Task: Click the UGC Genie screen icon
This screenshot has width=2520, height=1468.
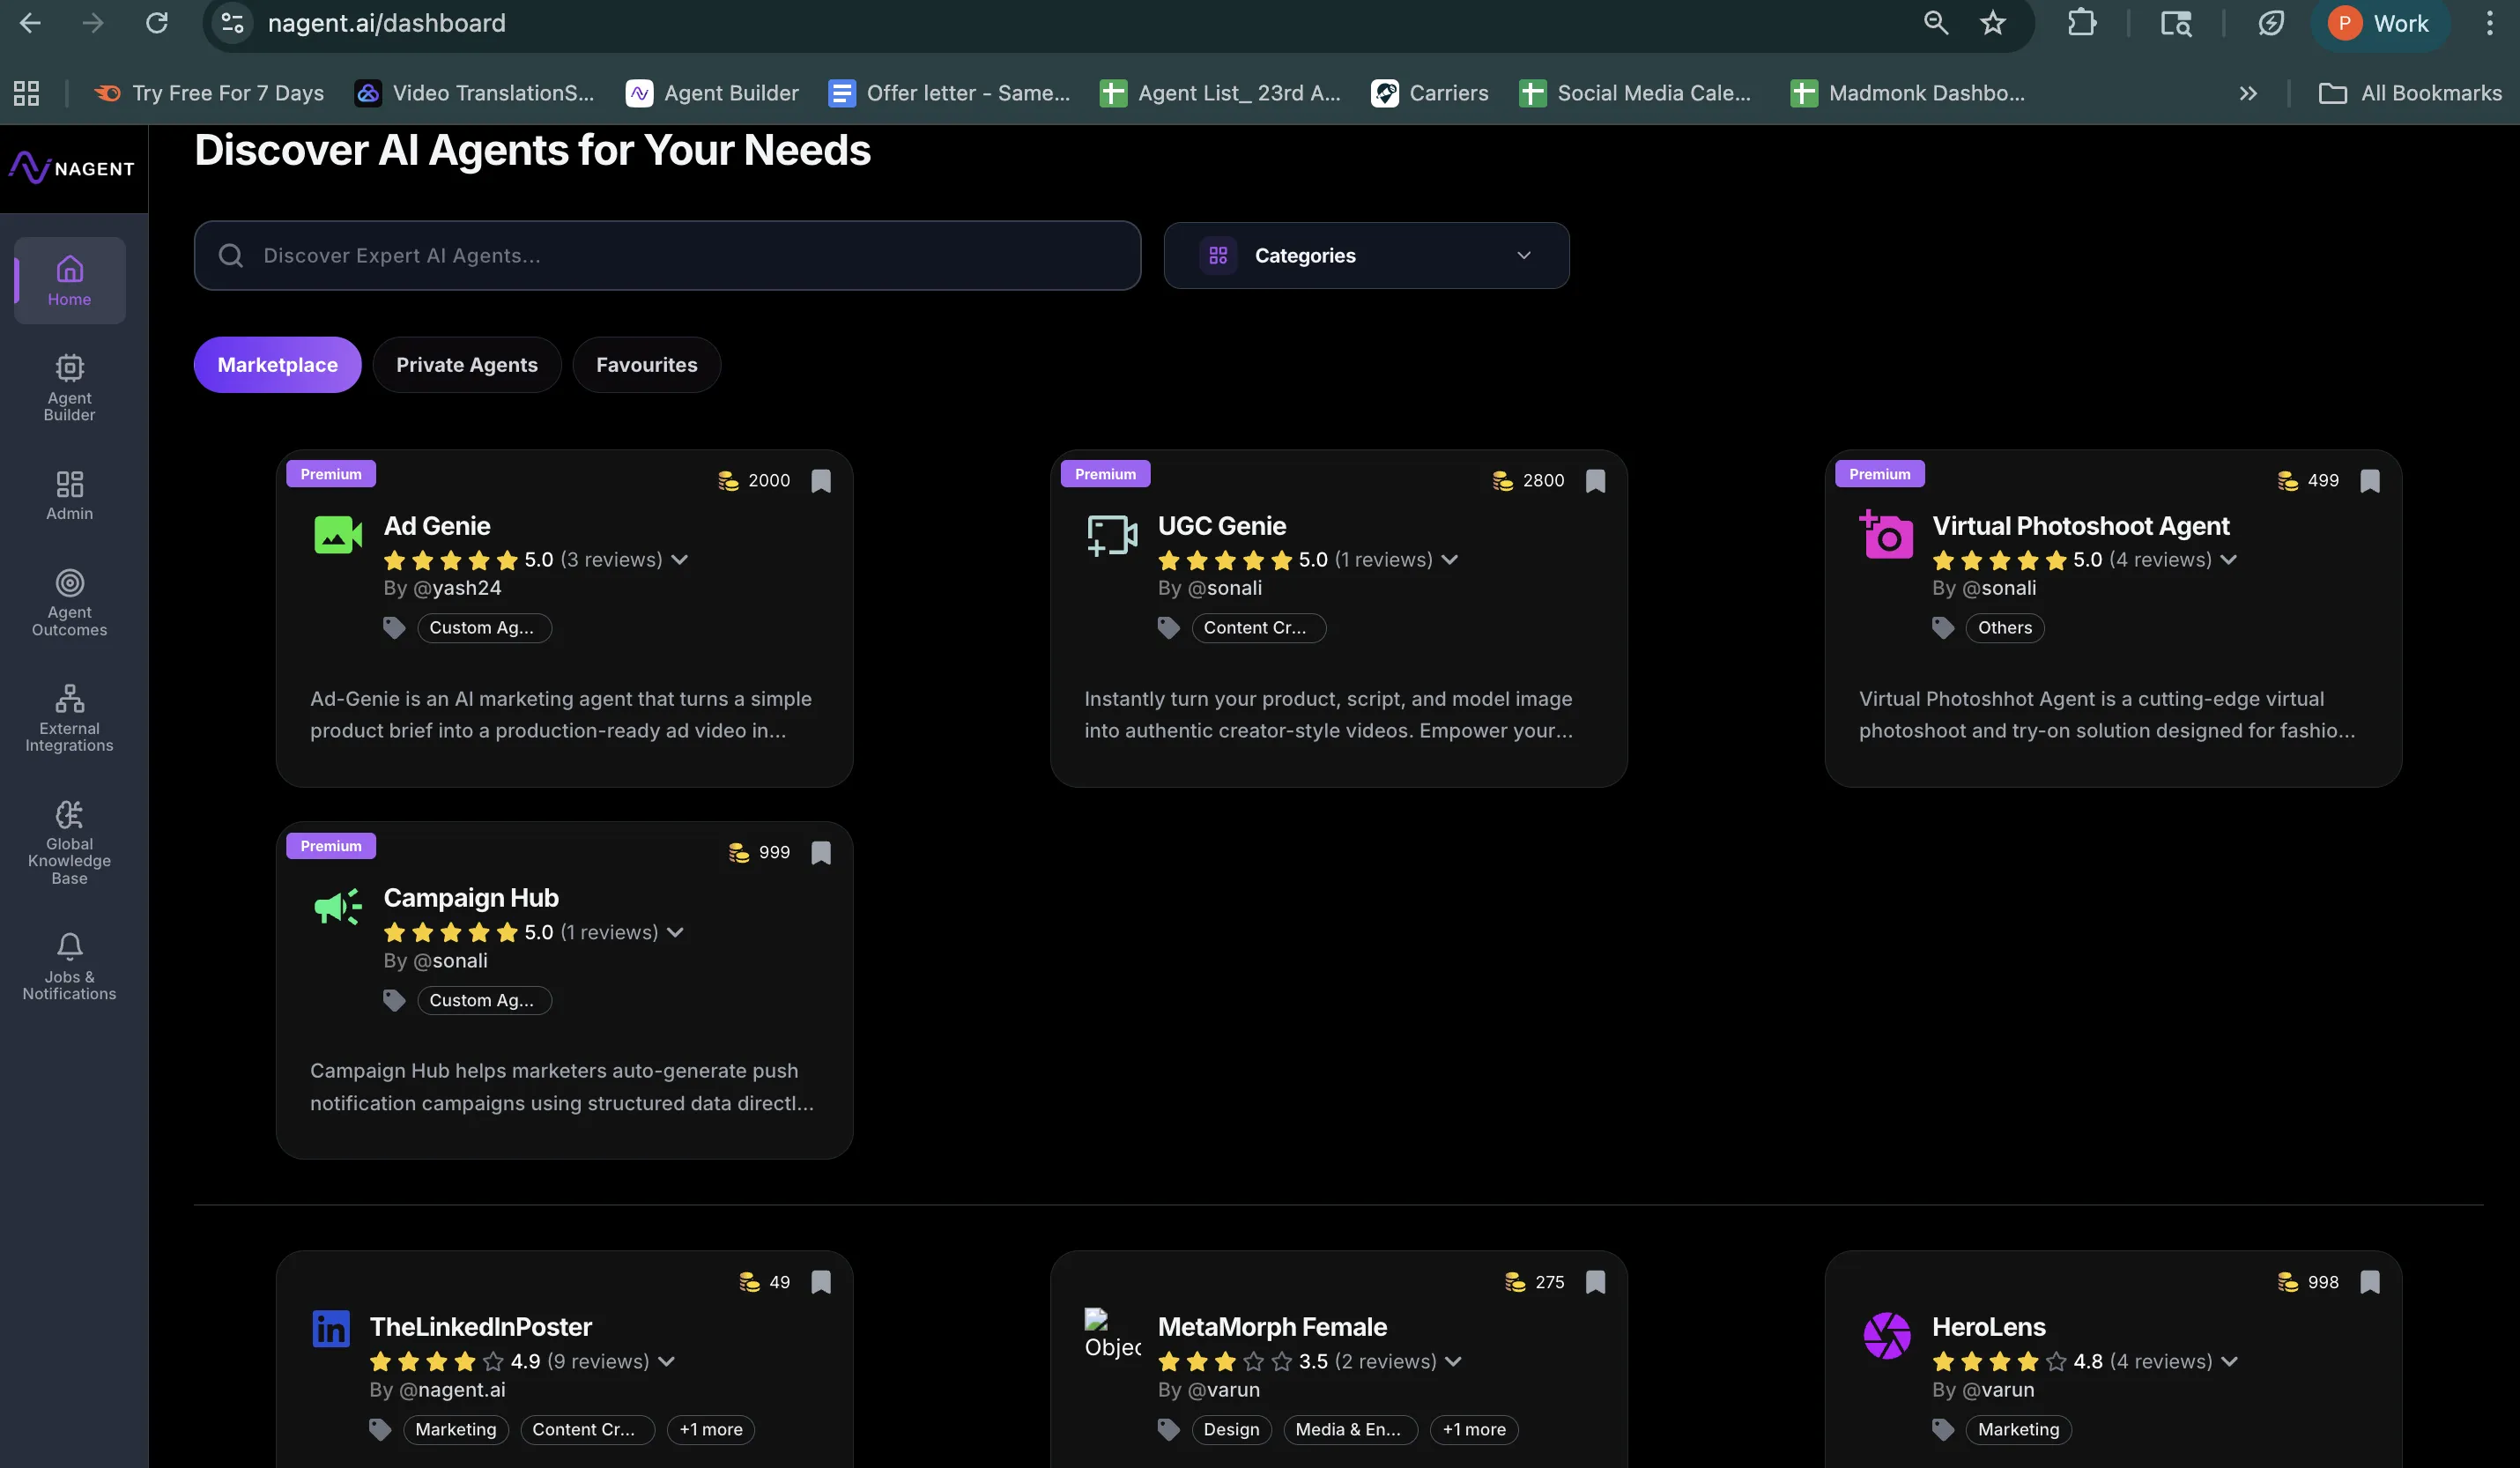Action: click(1112, 535)
